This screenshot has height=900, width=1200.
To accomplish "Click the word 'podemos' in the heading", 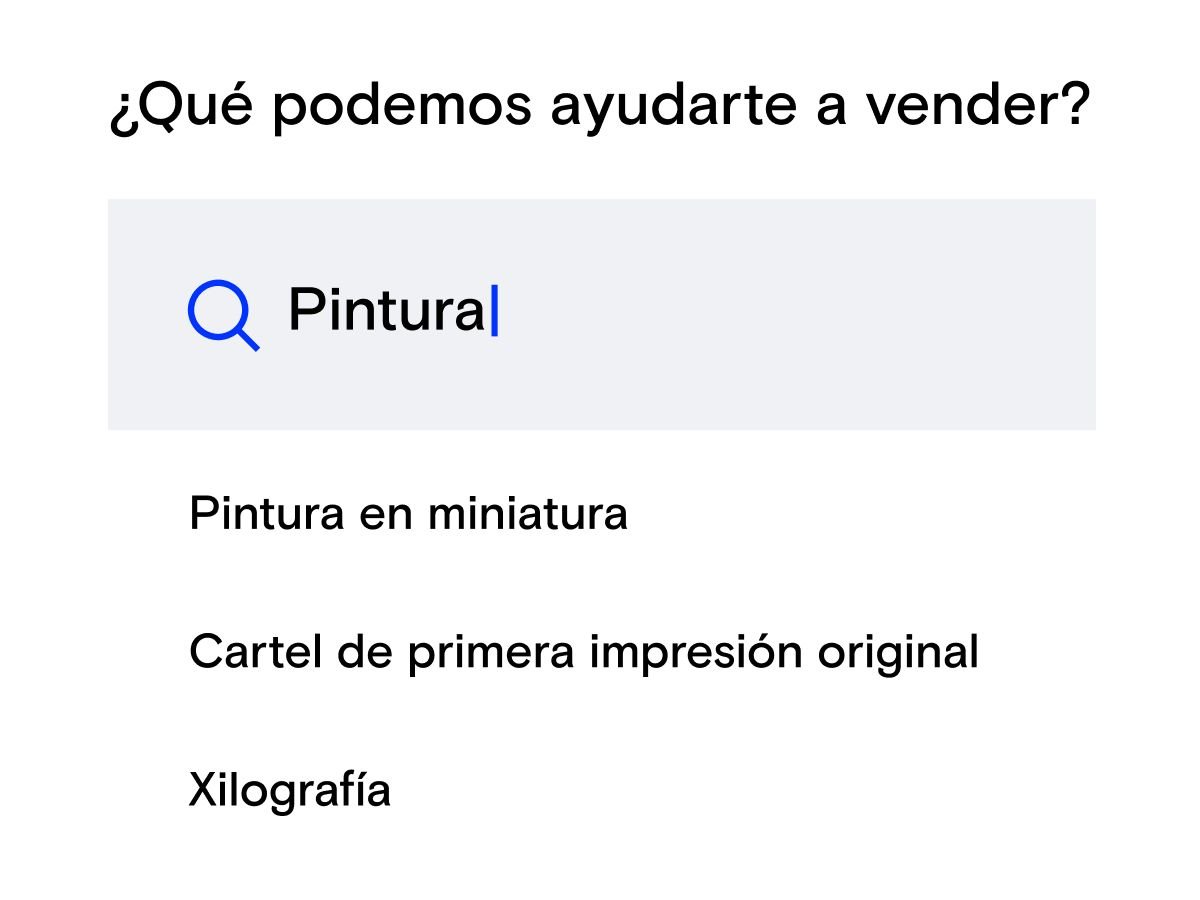I will click(401, 107).
